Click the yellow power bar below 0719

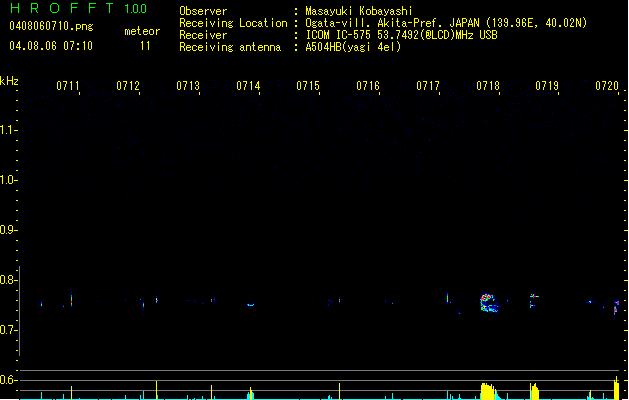[x=534, y=392]
